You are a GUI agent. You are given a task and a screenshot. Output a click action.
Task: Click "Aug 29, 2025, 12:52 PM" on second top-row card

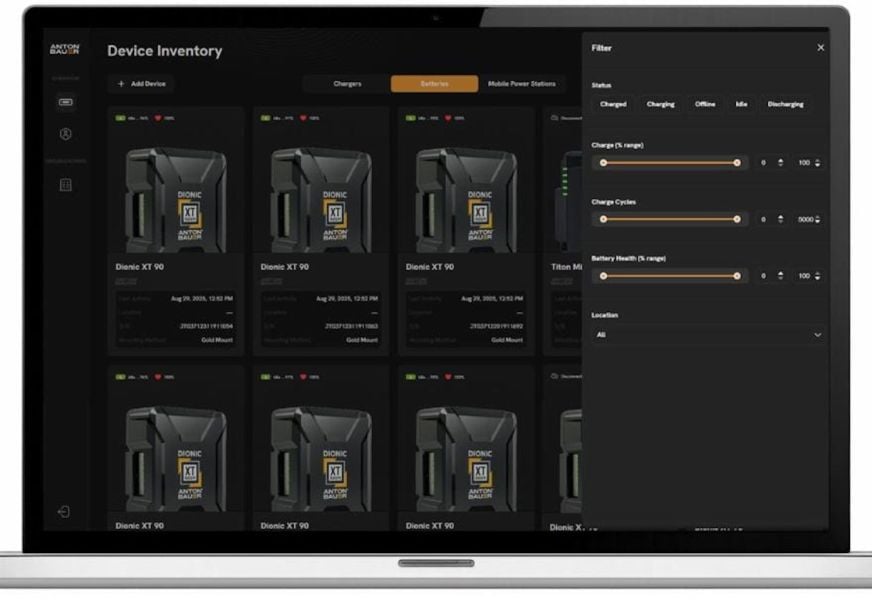click(347, 299)
